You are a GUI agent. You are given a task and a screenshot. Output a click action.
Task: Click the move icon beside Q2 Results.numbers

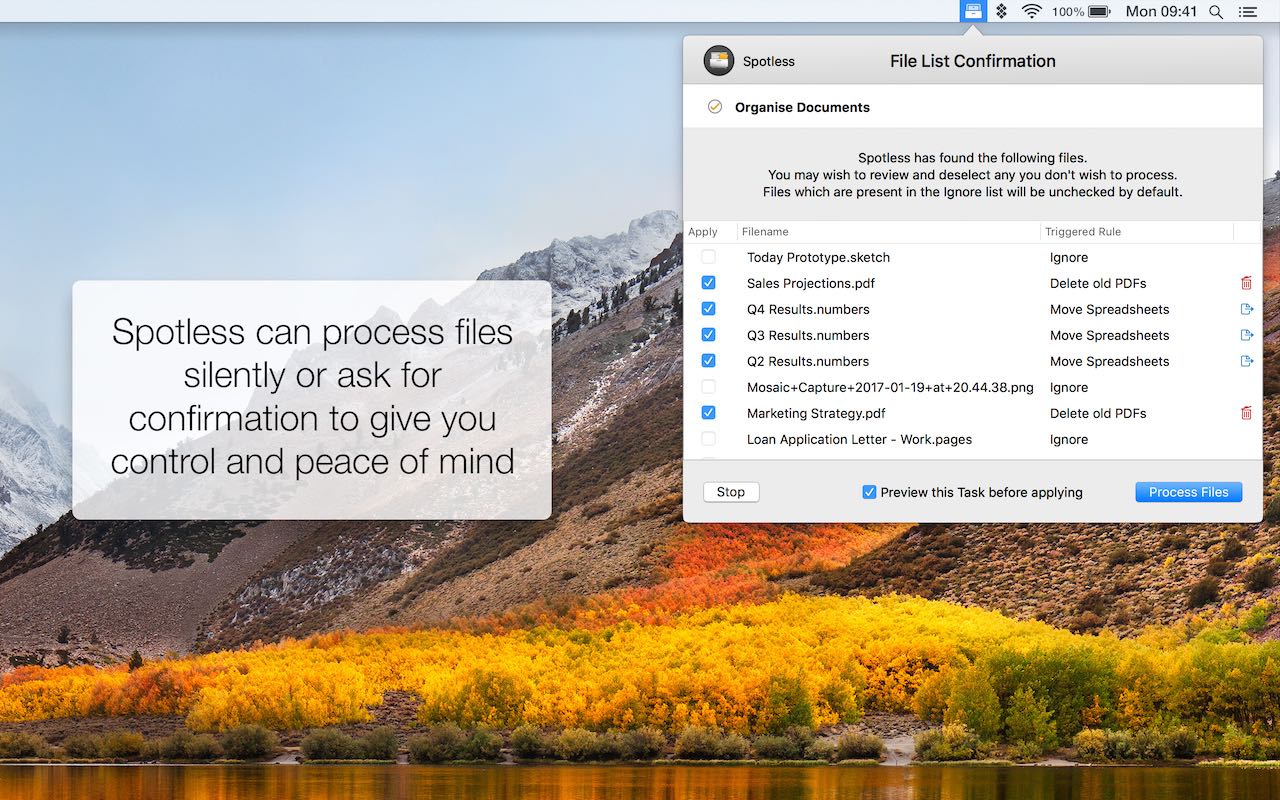pos(1246,361)
